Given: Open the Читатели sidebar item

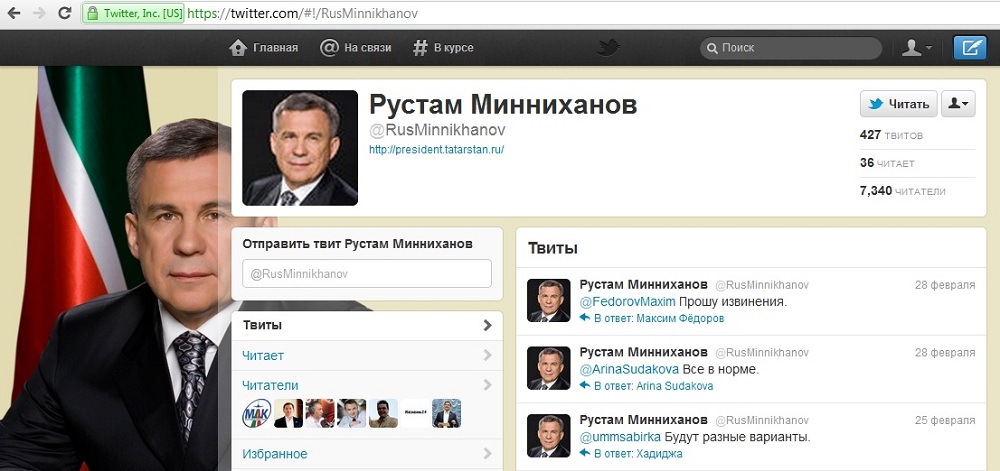Looking at the screenshot, I should click(x=367, y=386).
